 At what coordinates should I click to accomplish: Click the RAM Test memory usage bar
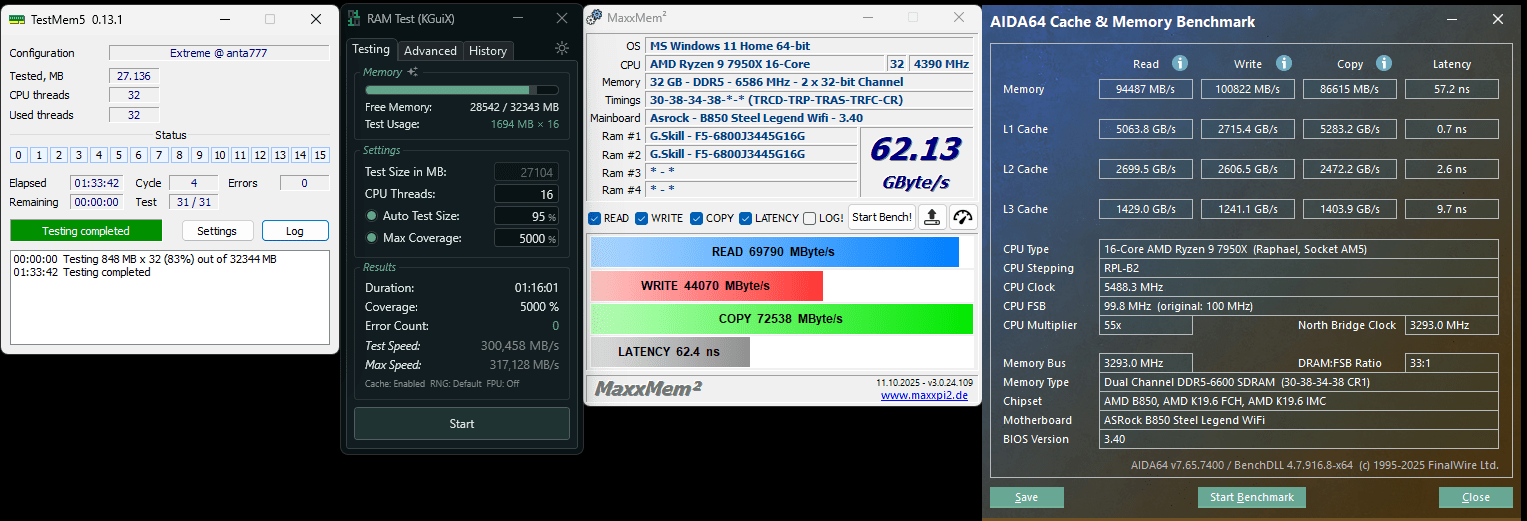coord(462,90)
